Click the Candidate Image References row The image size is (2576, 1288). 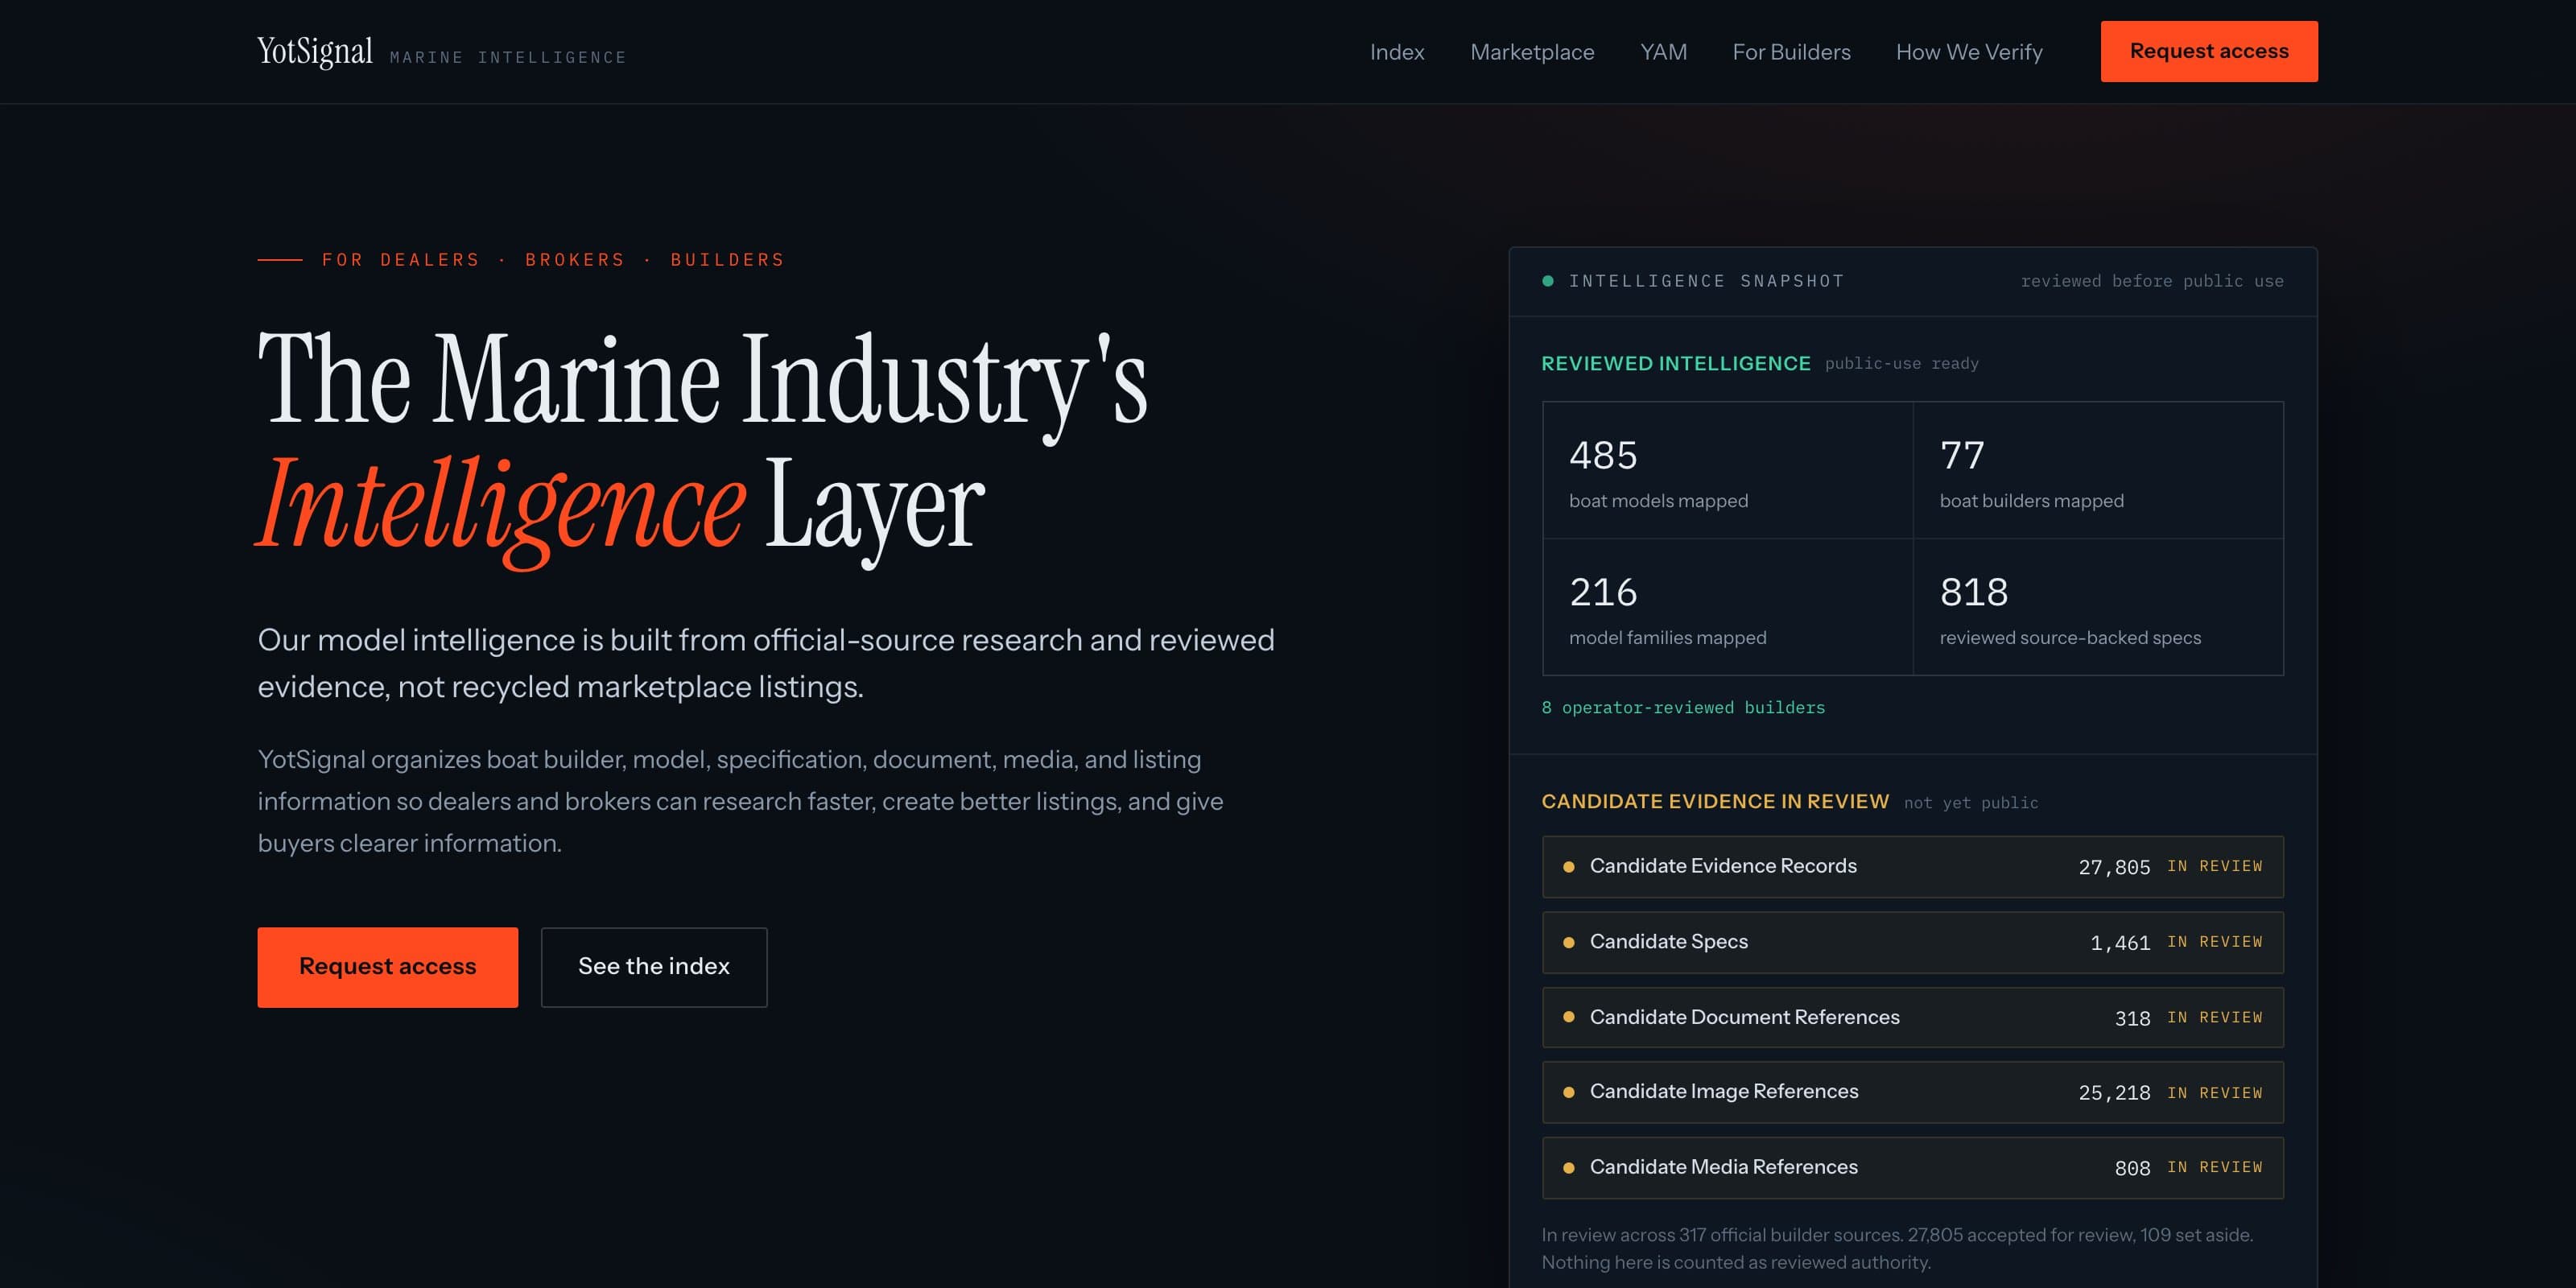click(x=1913, y=1092)
